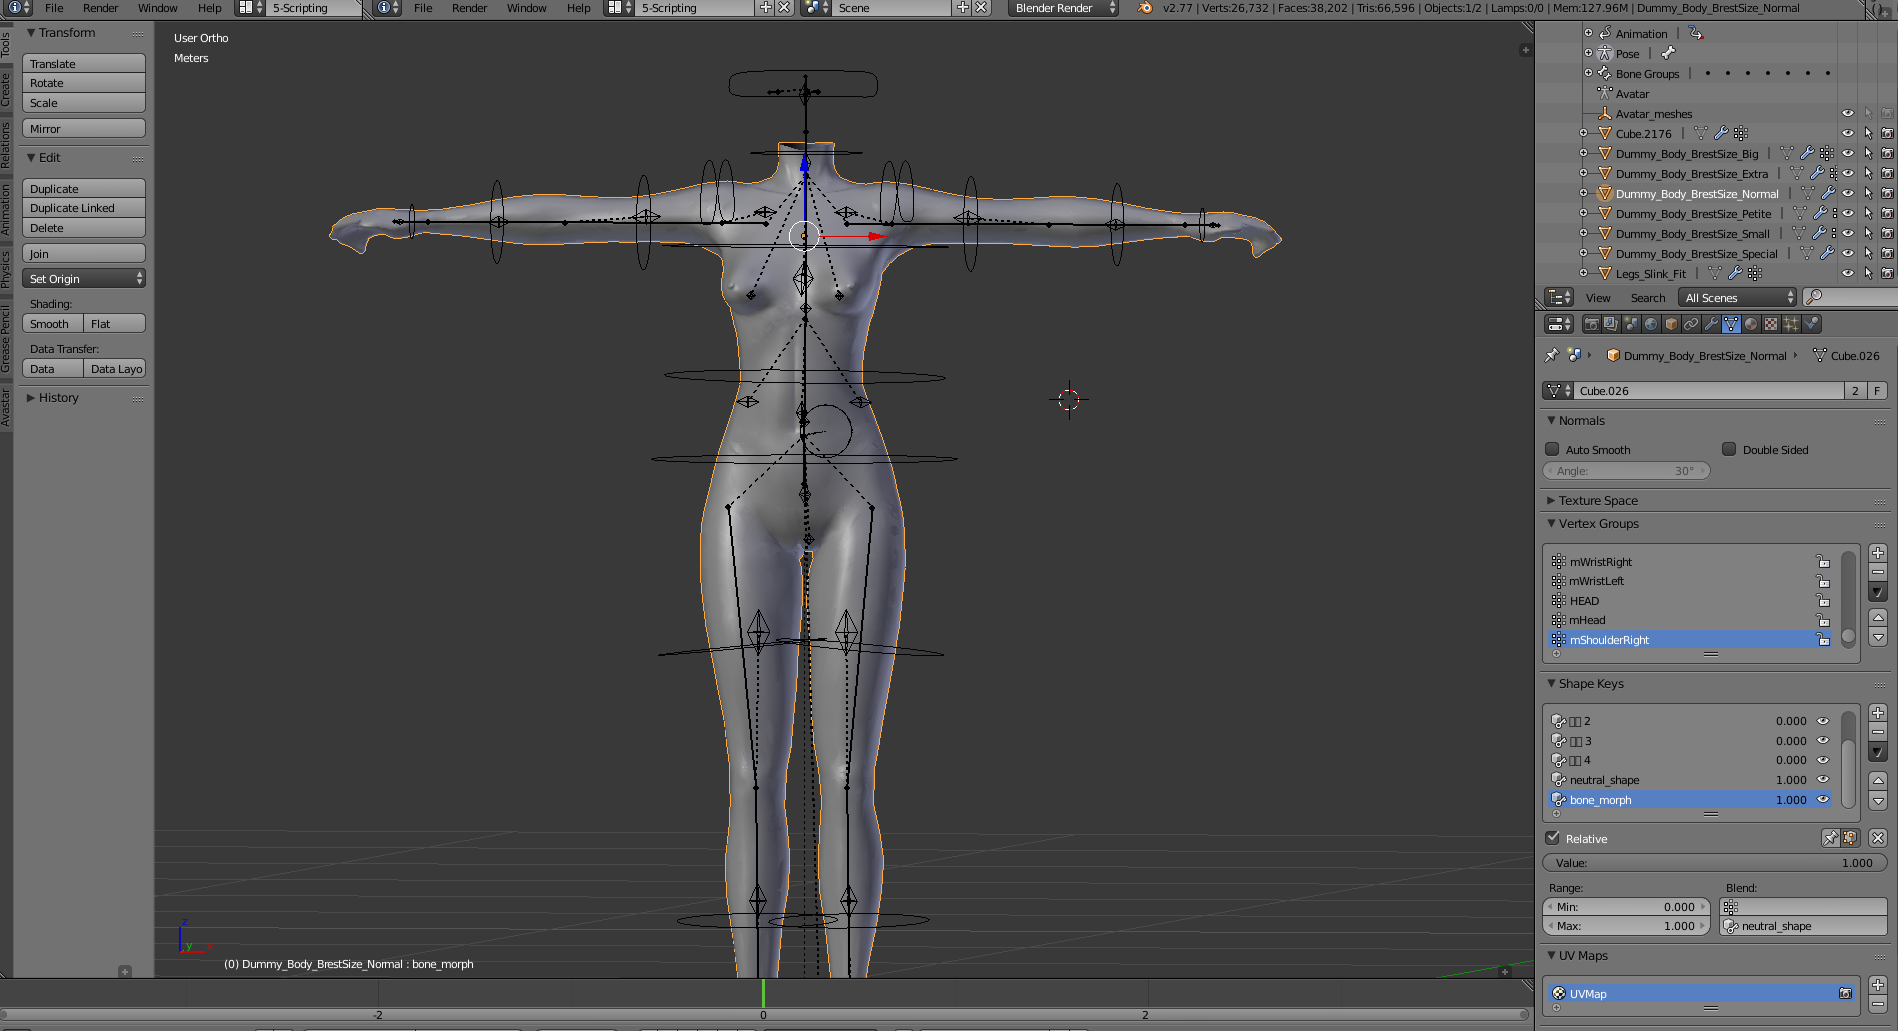Toggle visibility eye for Cube.2176
Image resolution: width=1898 pixels, height=1031 pixels.
click(x=1848, y=133)
